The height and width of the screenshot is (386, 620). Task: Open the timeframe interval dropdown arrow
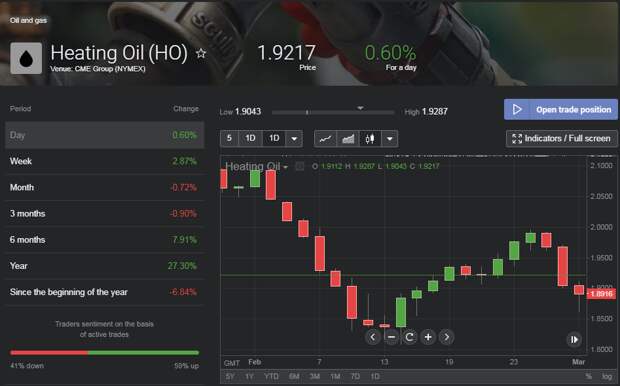294,139
